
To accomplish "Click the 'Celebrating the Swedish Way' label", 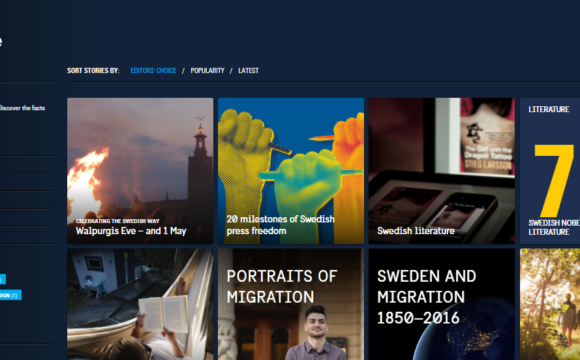I will coord(117,221).
